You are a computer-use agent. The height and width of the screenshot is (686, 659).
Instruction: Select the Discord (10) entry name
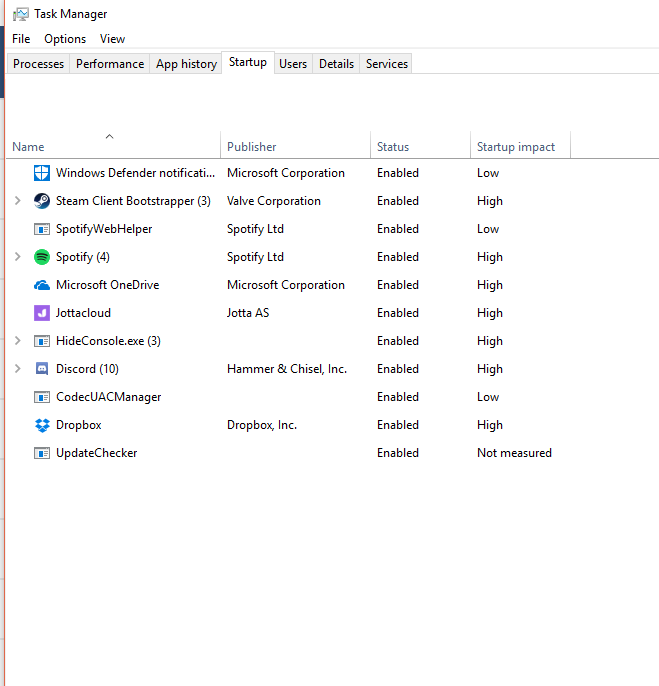tap(87, 369)
